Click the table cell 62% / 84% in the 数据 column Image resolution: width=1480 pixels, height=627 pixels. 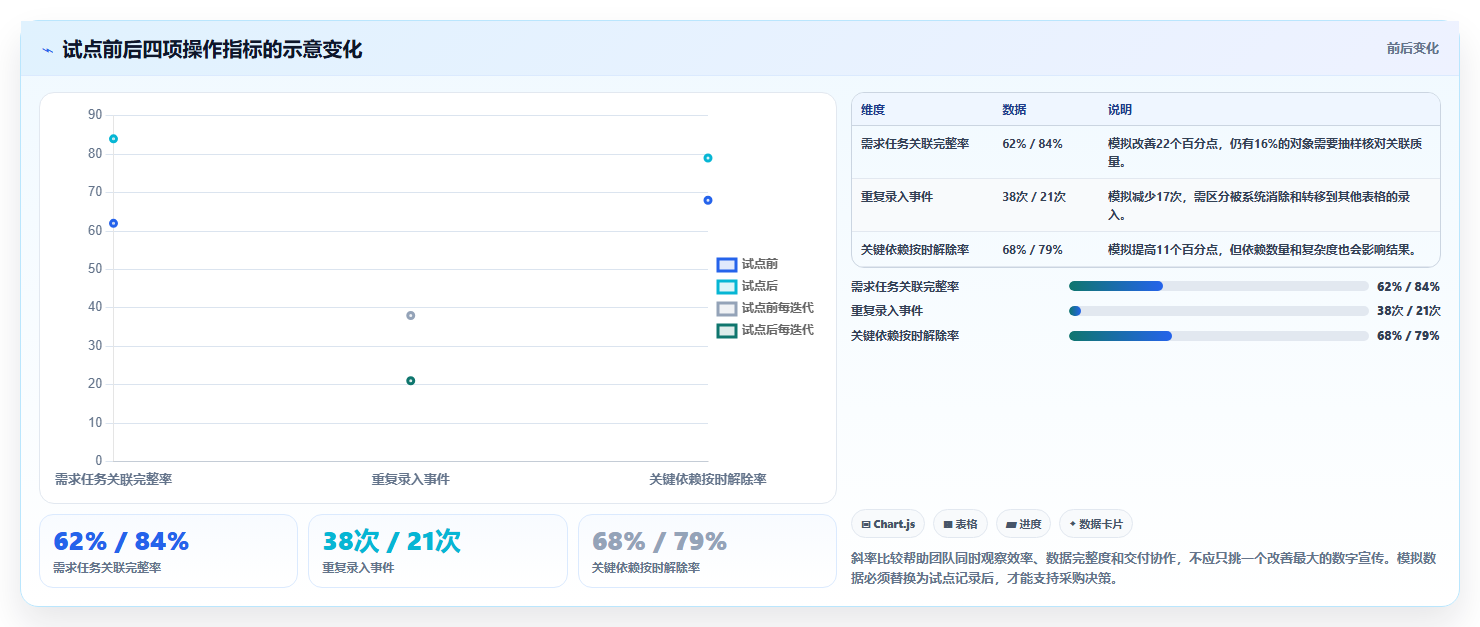(x=1032, y=144)
